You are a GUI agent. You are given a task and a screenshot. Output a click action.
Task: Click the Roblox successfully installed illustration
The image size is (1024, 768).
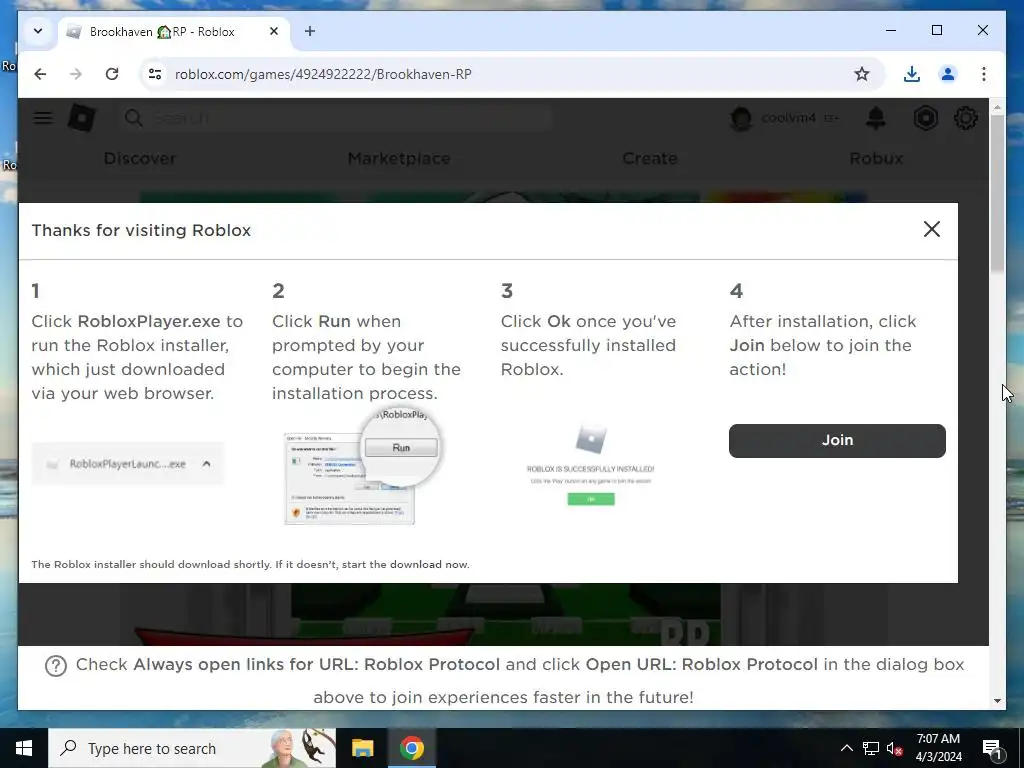pos(590,464)
